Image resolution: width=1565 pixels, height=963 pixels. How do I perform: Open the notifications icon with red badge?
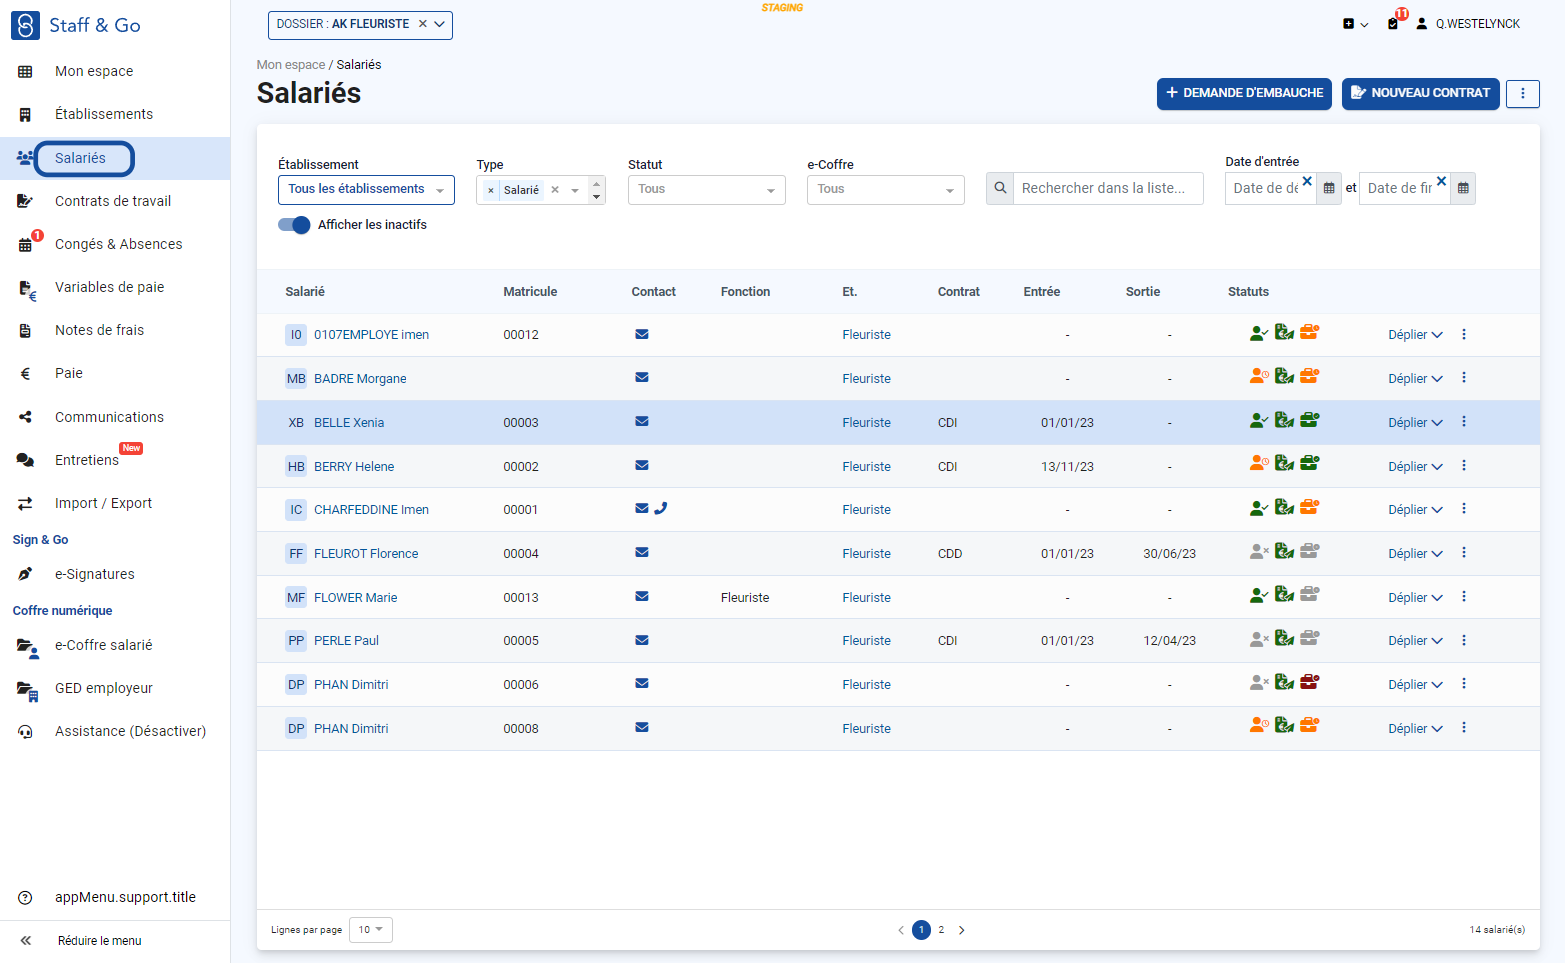click(x=1394, y=23)
